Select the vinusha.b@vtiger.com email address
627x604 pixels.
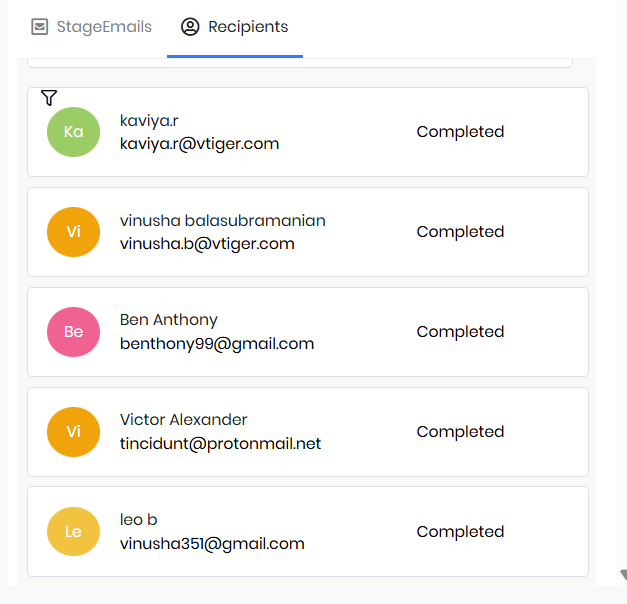[x=207, y=244]
